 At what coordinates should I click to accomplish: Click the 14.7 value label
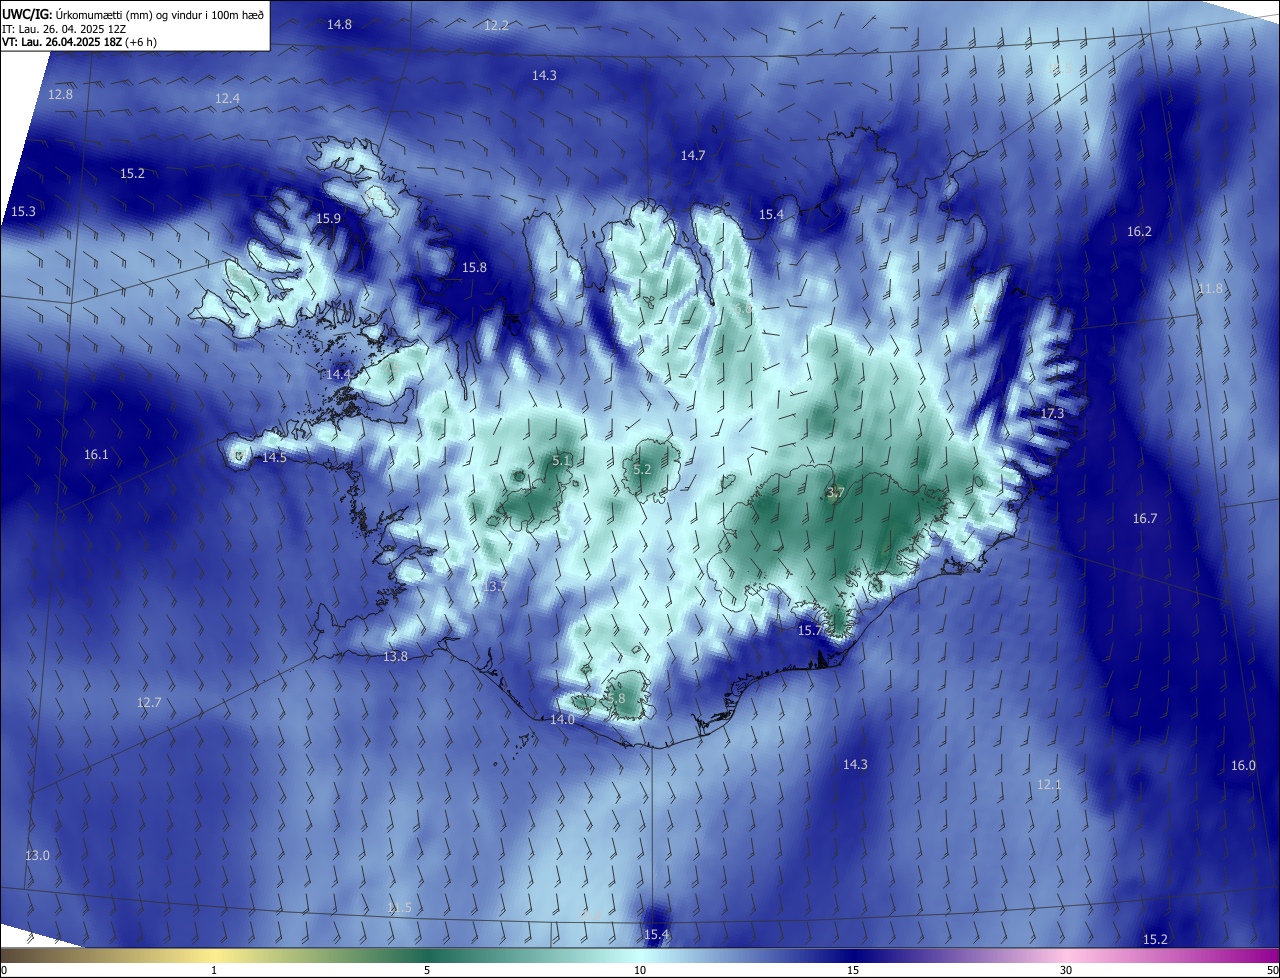coord(693,155)
